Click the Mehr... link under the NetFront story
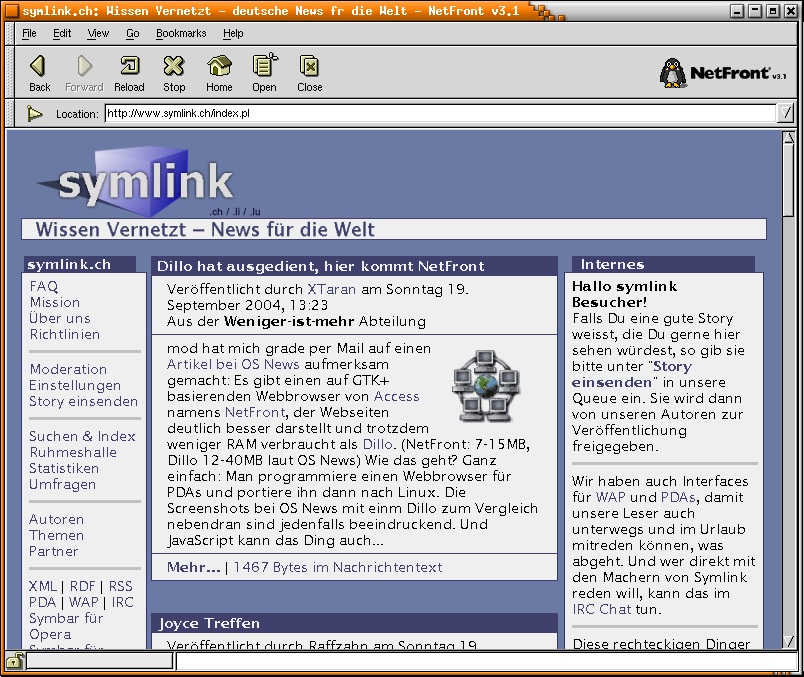 tap(190, 567)
